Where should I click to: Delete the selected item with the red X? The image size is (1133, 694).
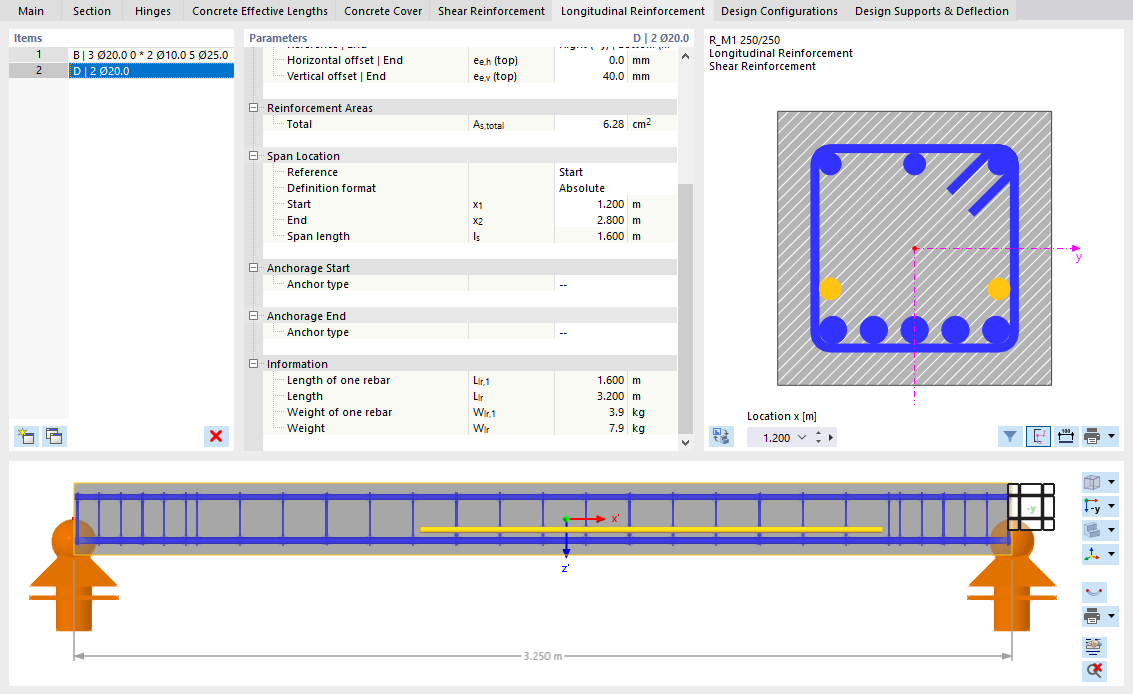coord(215,436)
